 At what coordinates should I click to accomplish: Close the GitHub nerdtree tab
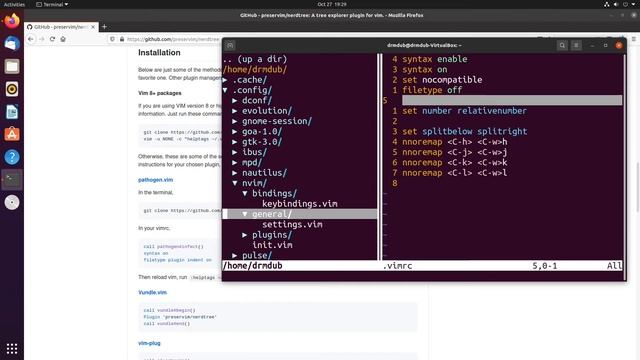(x=93, y=27)
